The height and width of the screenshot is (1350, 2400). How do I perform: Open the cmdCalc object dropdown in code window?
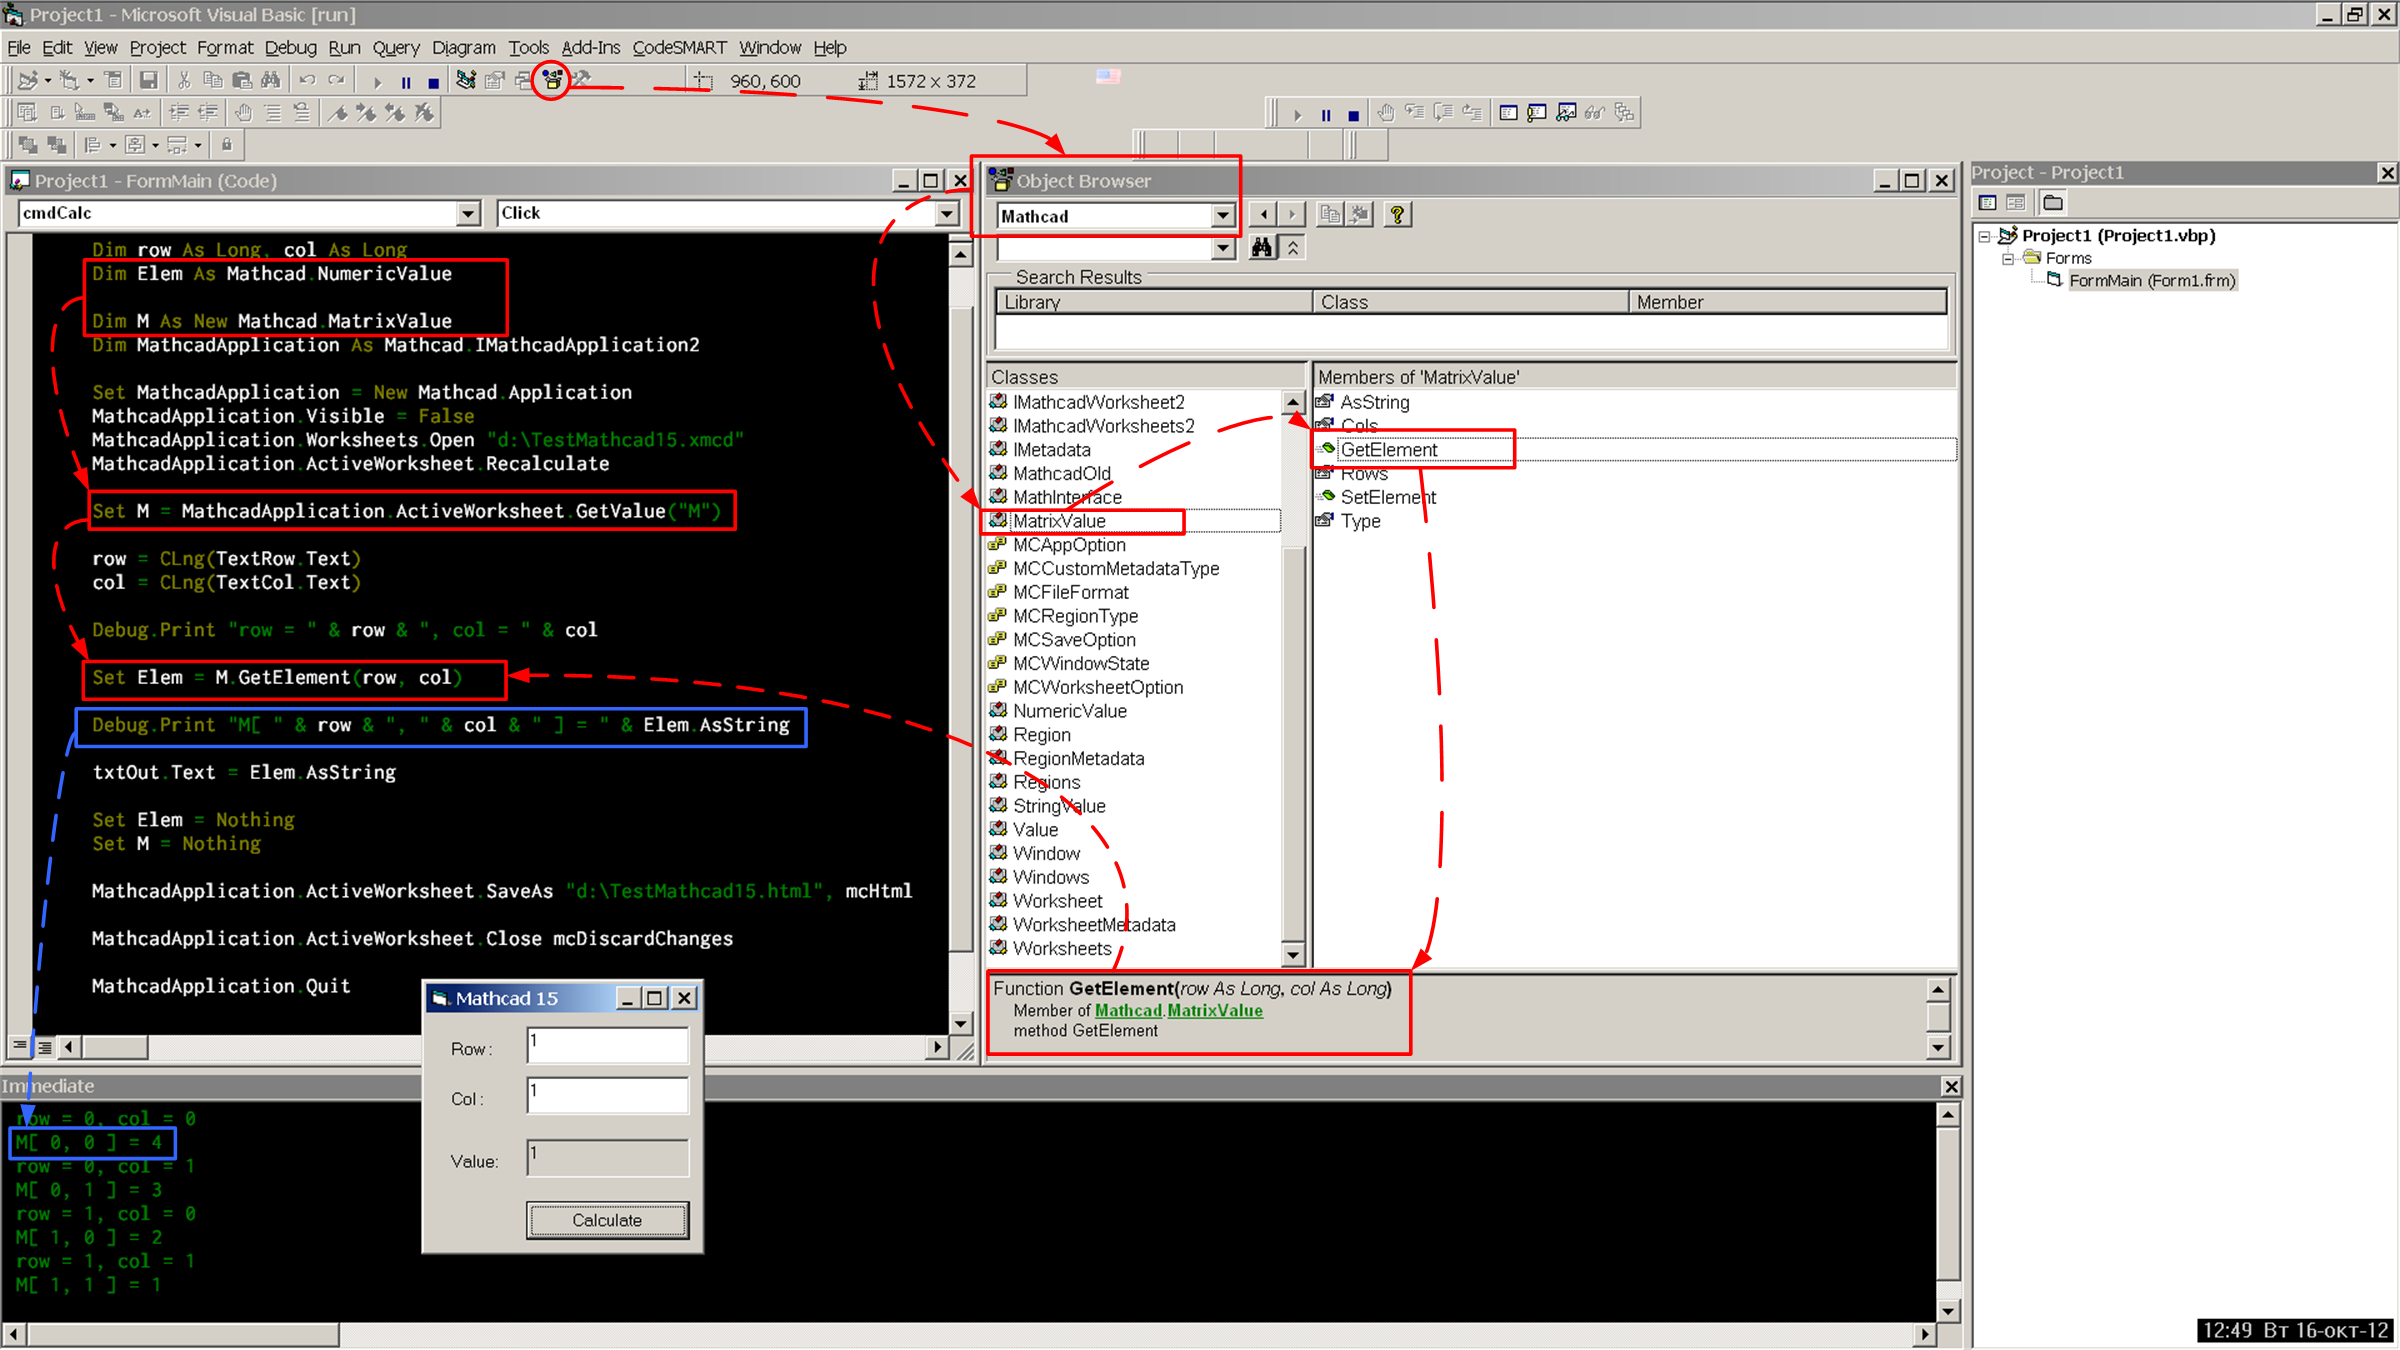coord(468,213)
